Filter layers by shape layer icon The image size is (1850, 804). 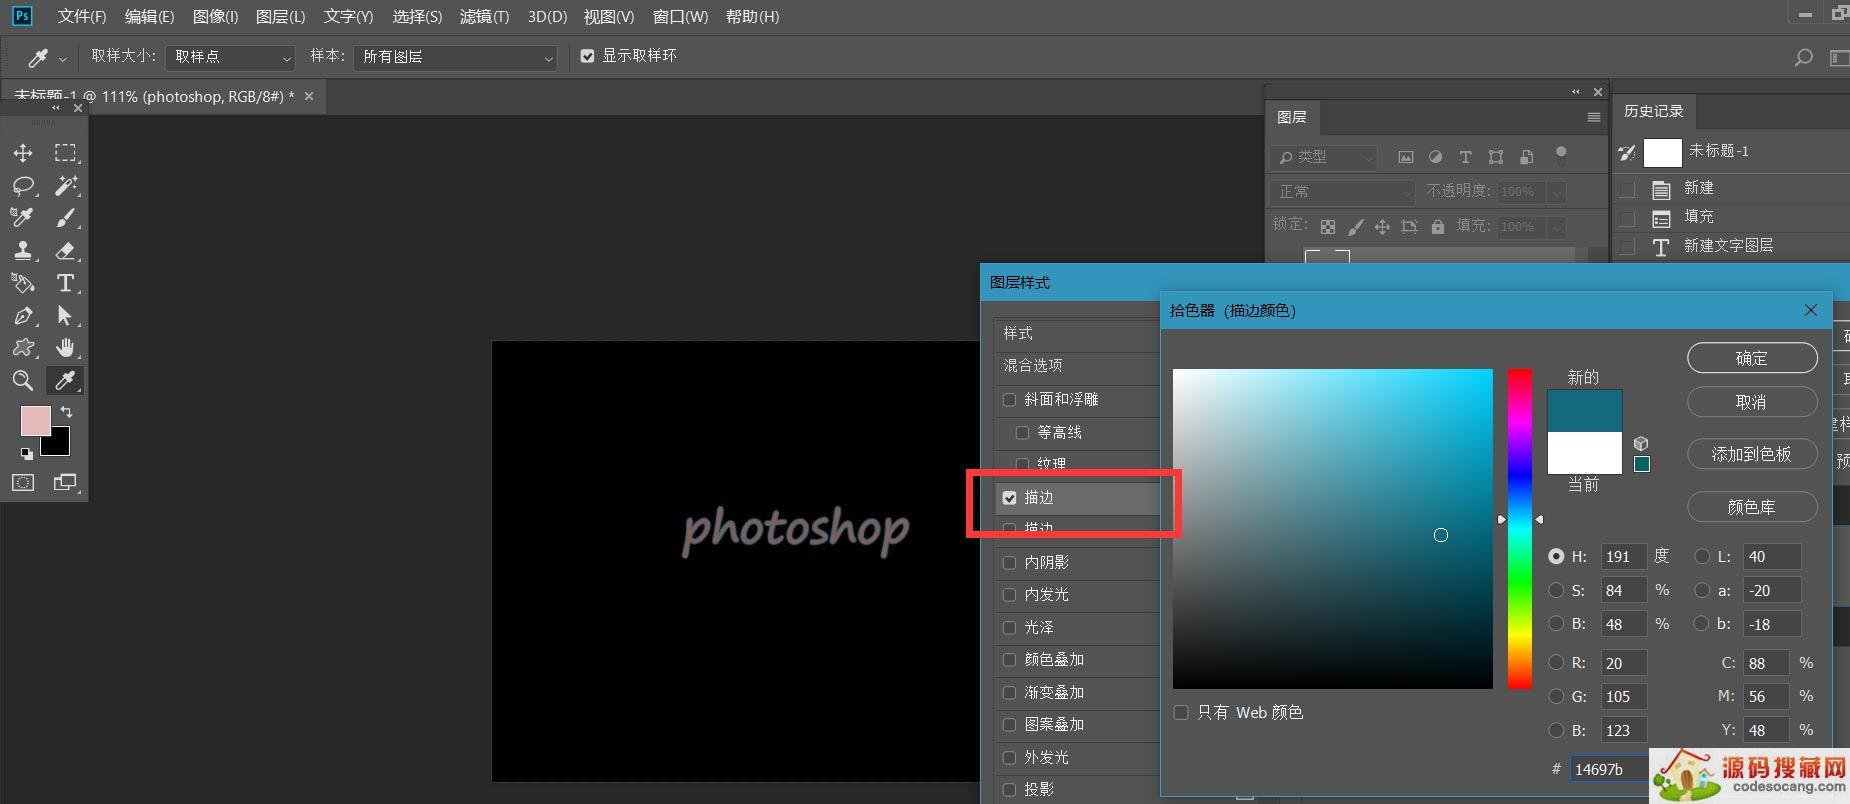tap(1496, 157)
